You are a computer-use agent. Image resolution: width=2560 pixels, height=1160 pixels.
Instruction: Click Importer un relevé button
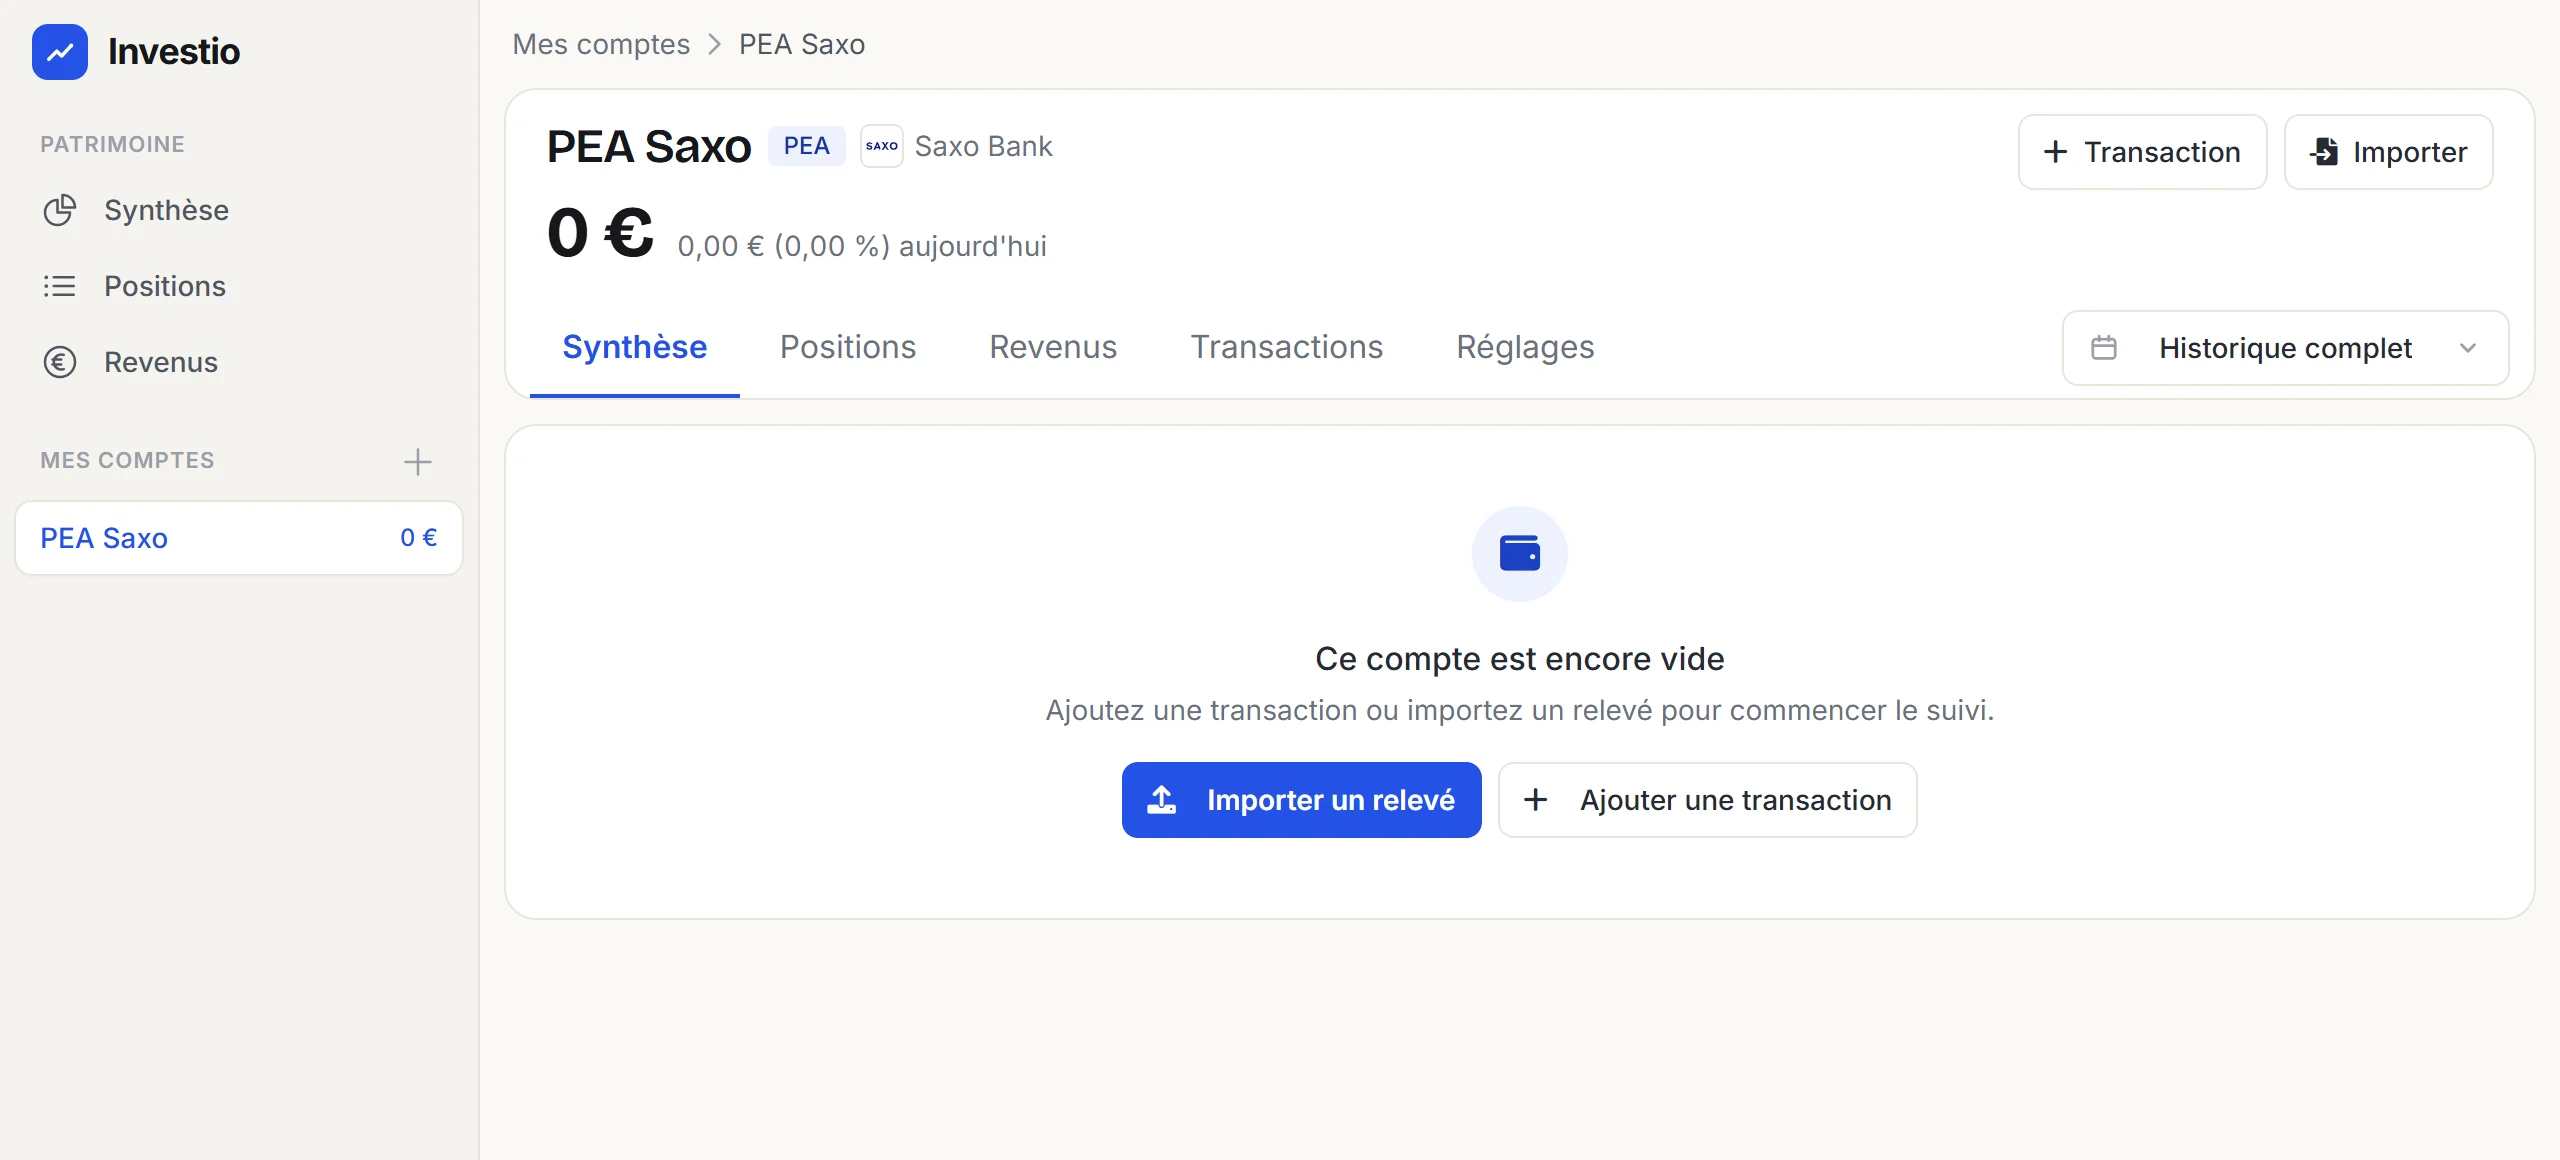pyautogui.click(x=1302, y=800)
